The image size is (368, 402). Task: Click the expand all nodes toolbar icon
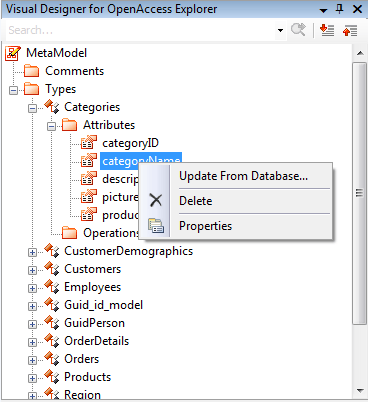pos(327,30)
